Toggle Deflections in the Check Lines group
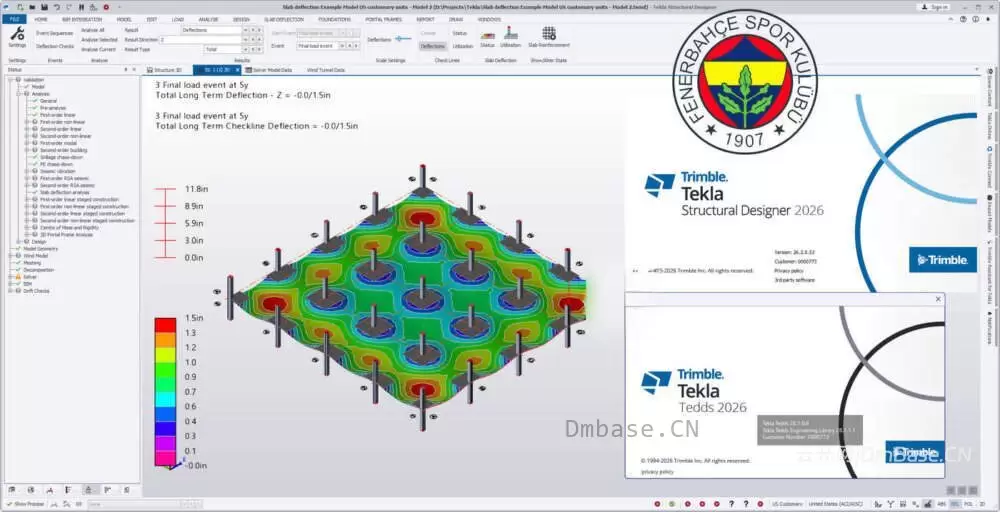The image size is (1000, 512). click(432, 46)
